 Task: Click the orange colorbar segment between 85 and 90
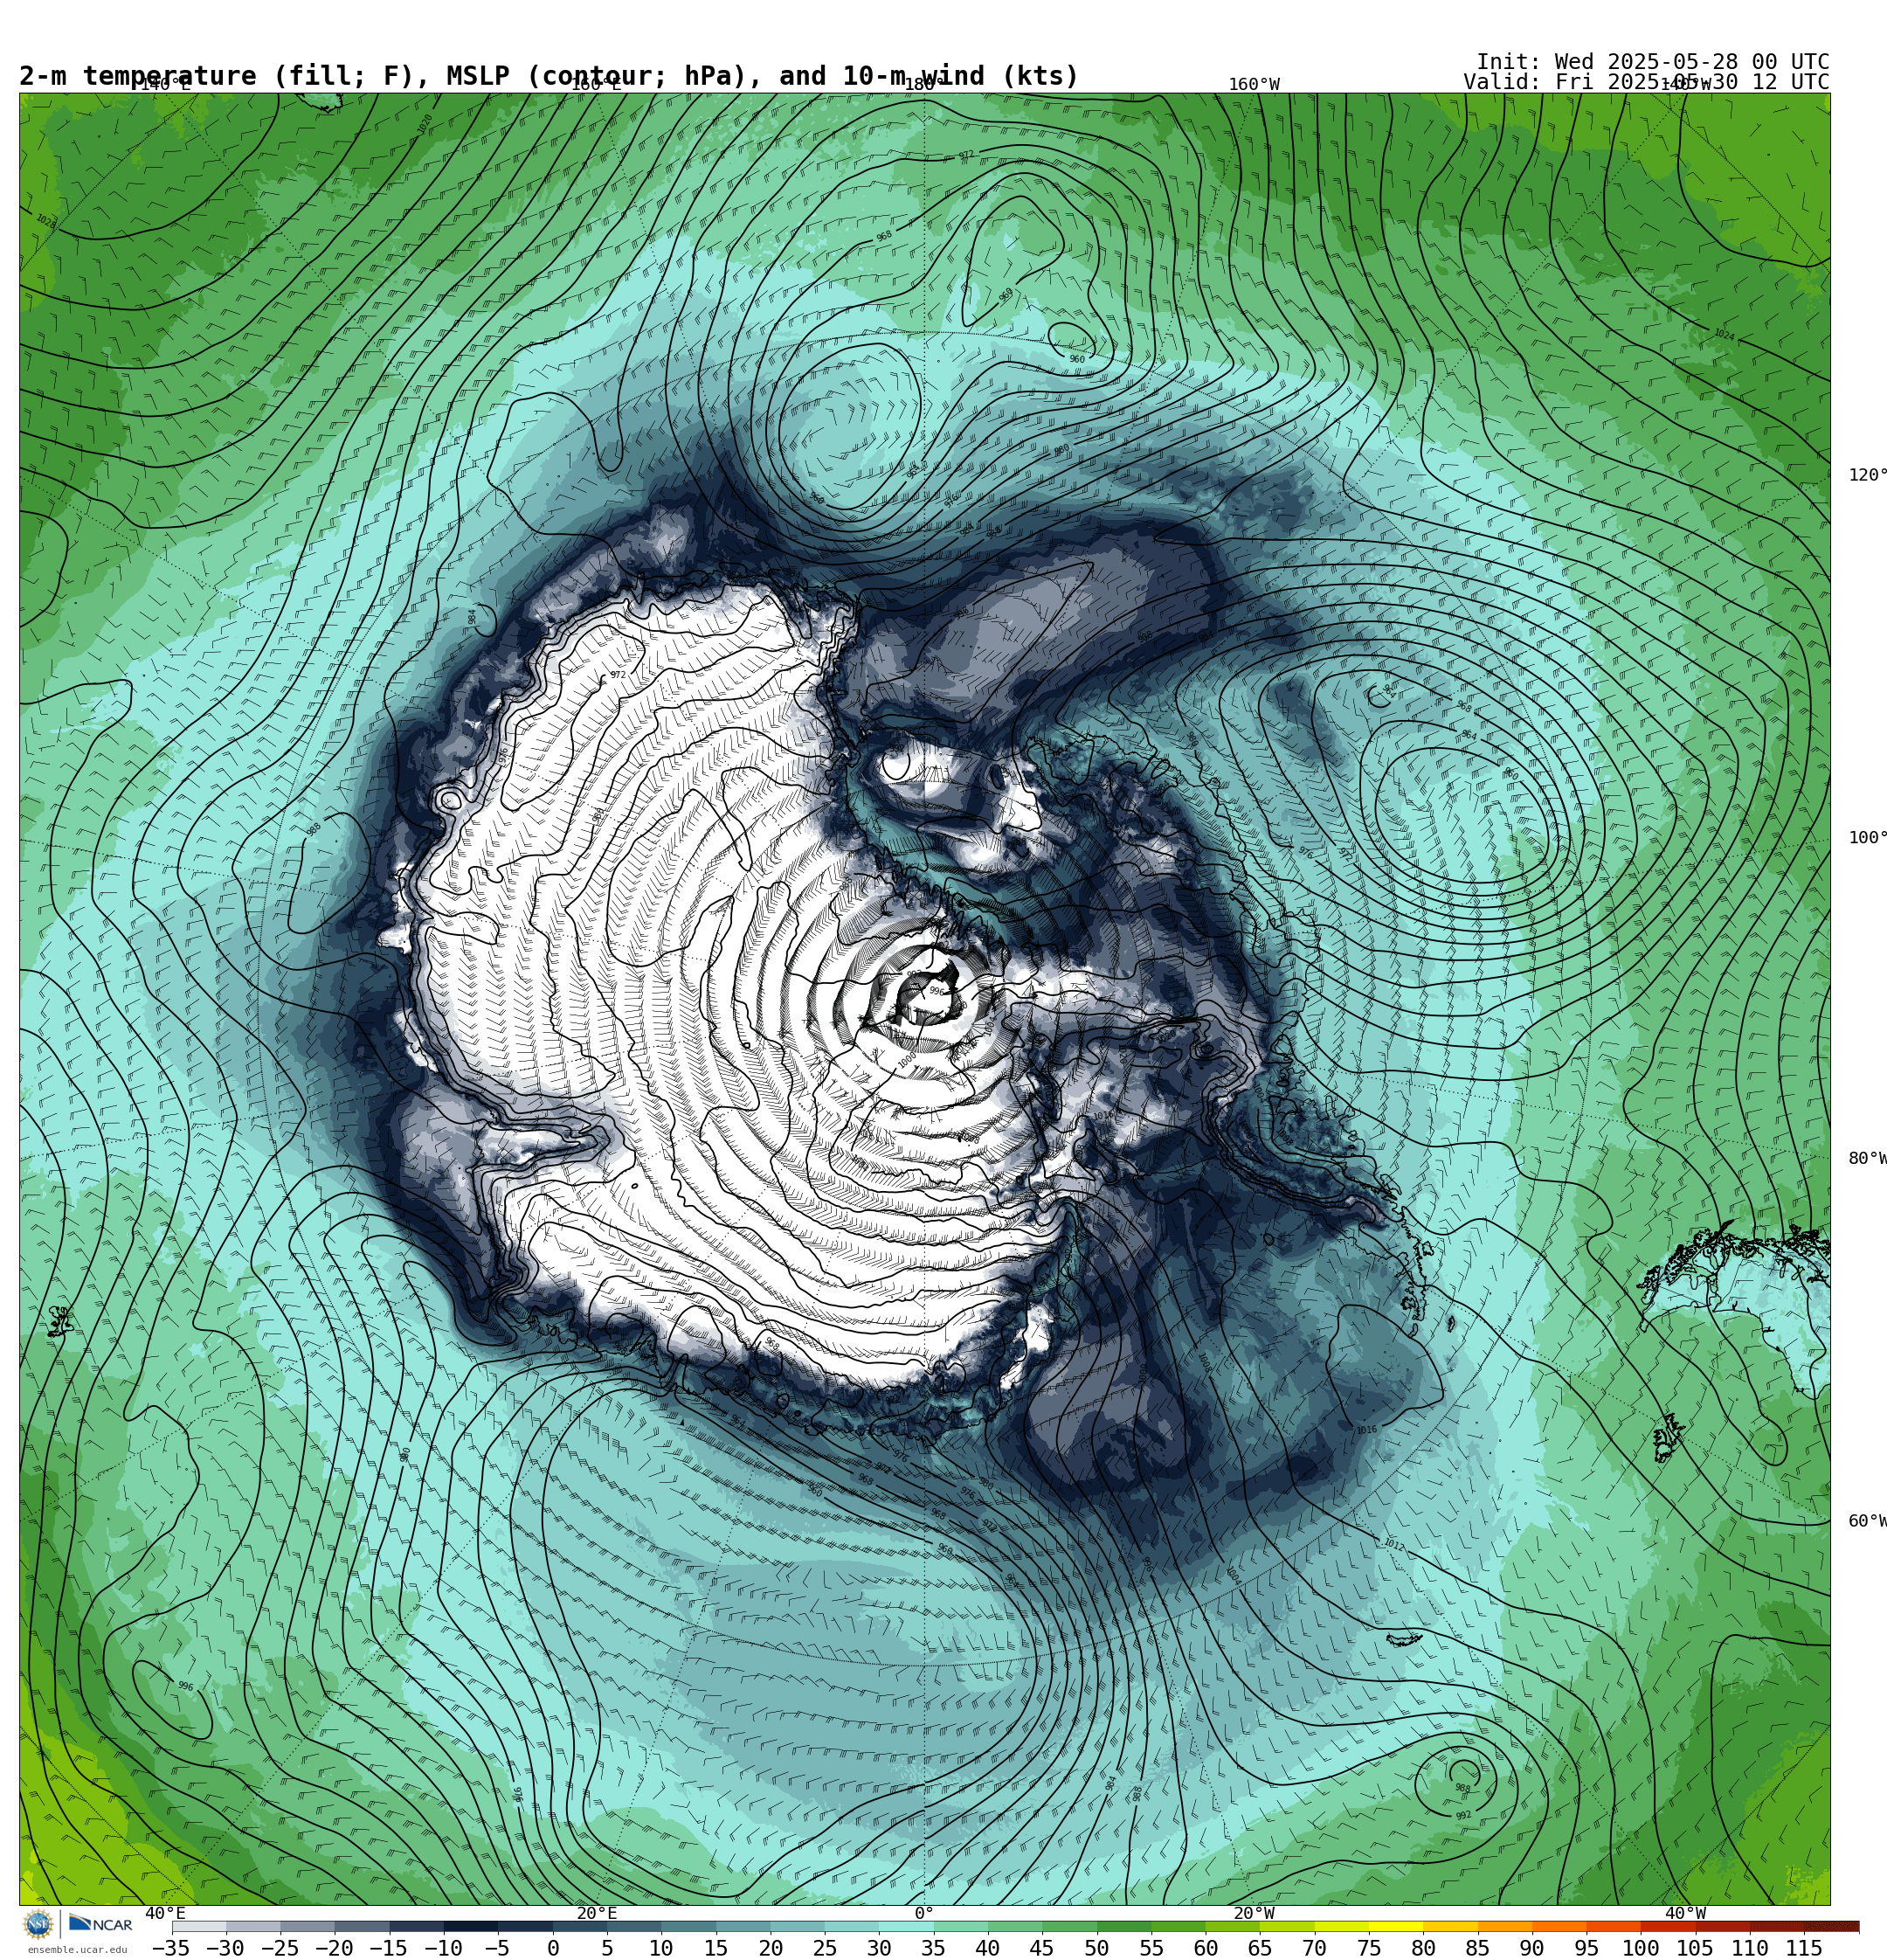[x=1504, y=1926]
